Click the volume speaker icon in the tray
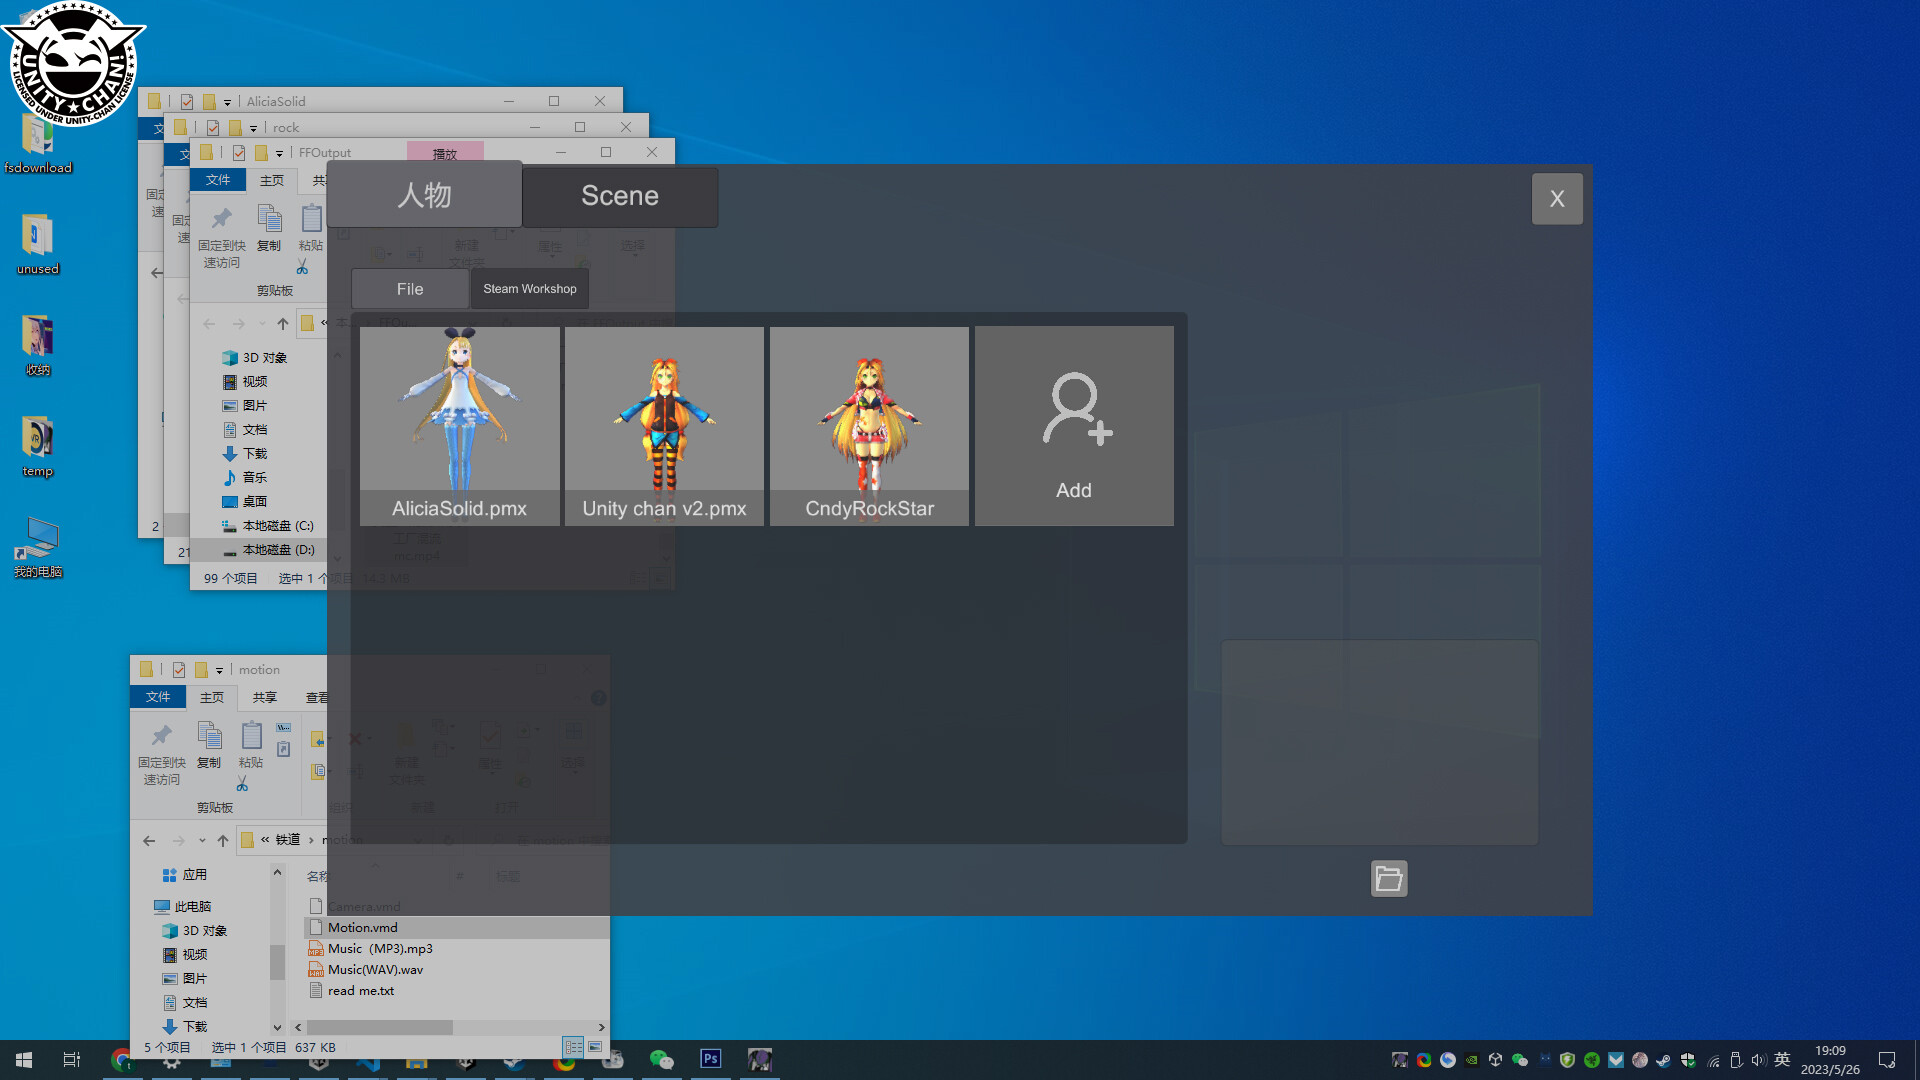1920x1080 pixels. pos(1758,1060)
